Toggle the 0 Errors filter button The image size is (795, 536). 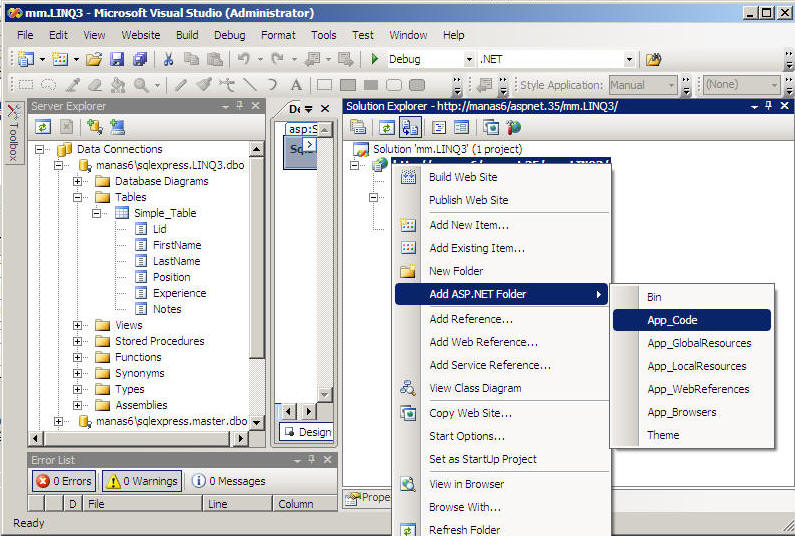click(x=64, y=481)
